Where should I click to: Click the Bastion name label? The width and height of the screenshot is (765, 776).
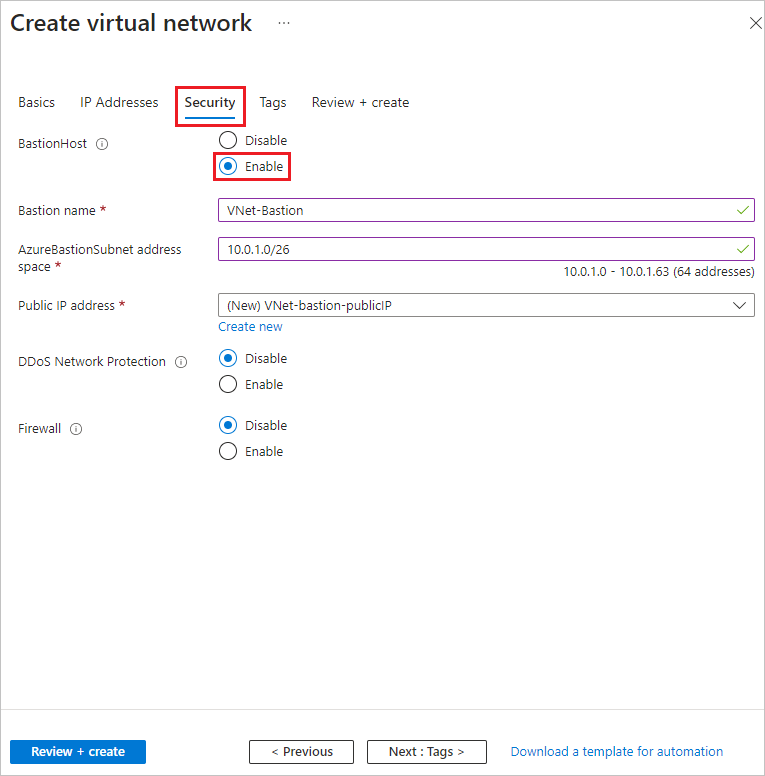pyautogui.click(x=56, y=211)
